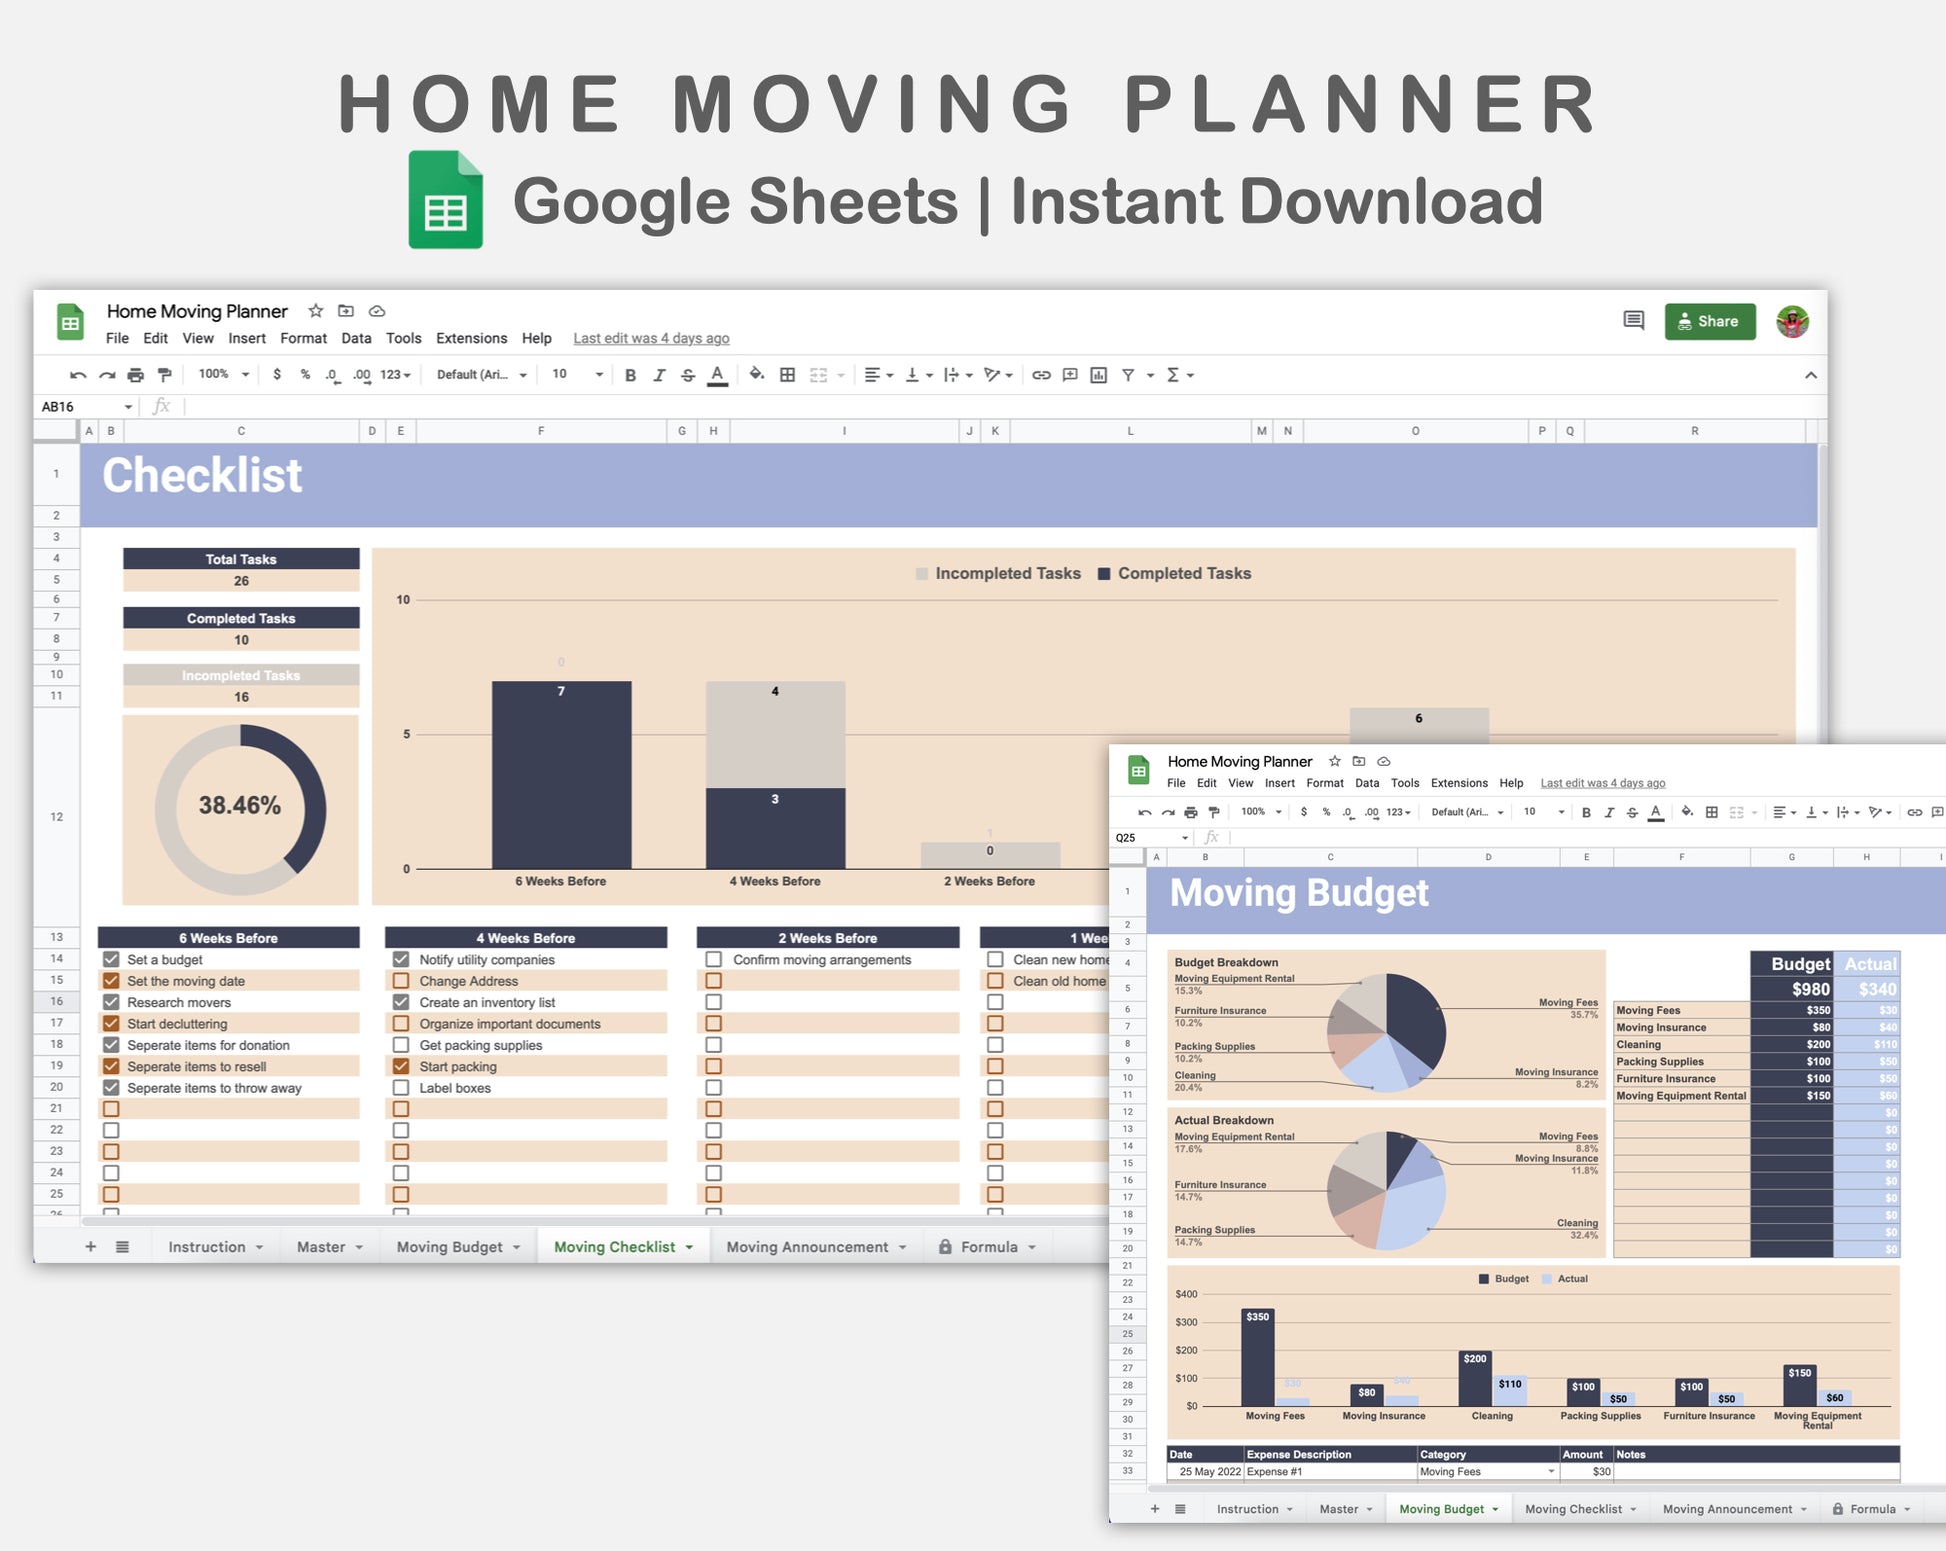Open the Extensions menu
Viewport: 1946px width, 1551px height.
pos(471,338)
